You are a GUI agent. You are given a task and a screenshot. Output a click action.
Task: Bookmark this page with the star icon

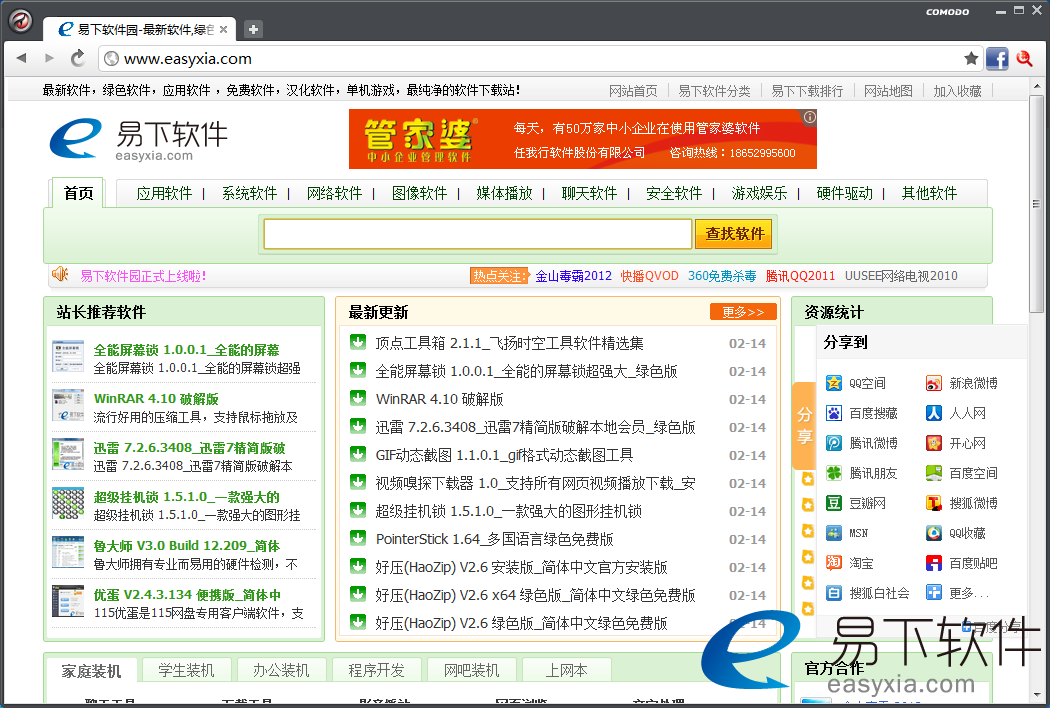coord(971,59)
